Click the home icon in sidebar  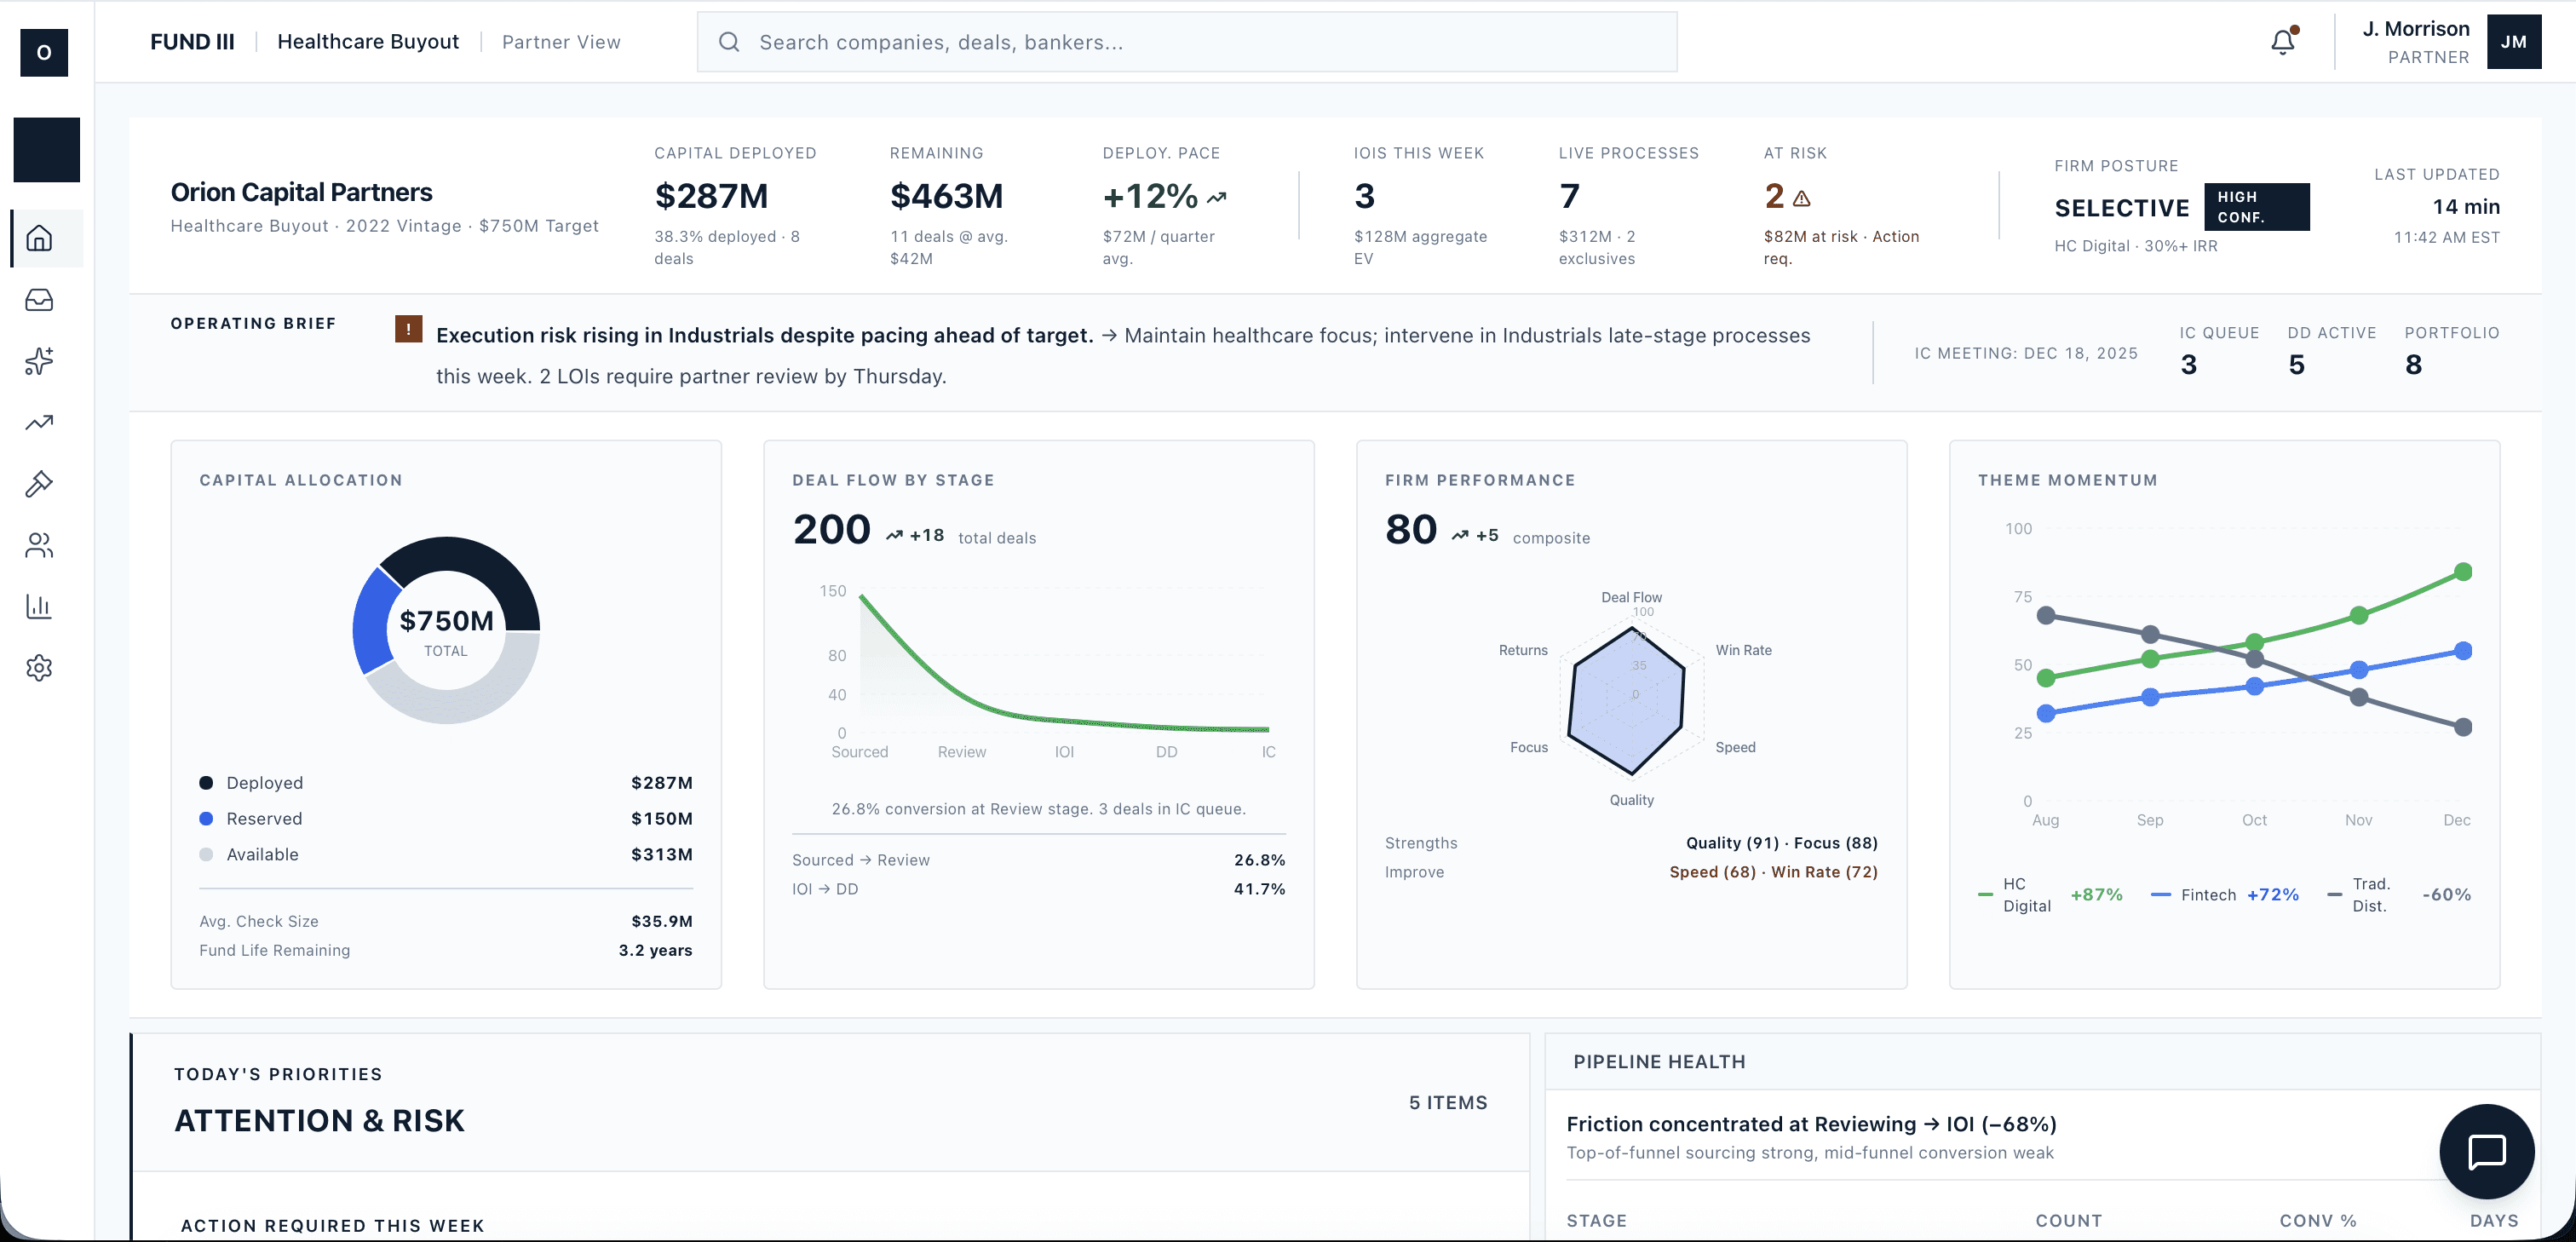(39, 238)
